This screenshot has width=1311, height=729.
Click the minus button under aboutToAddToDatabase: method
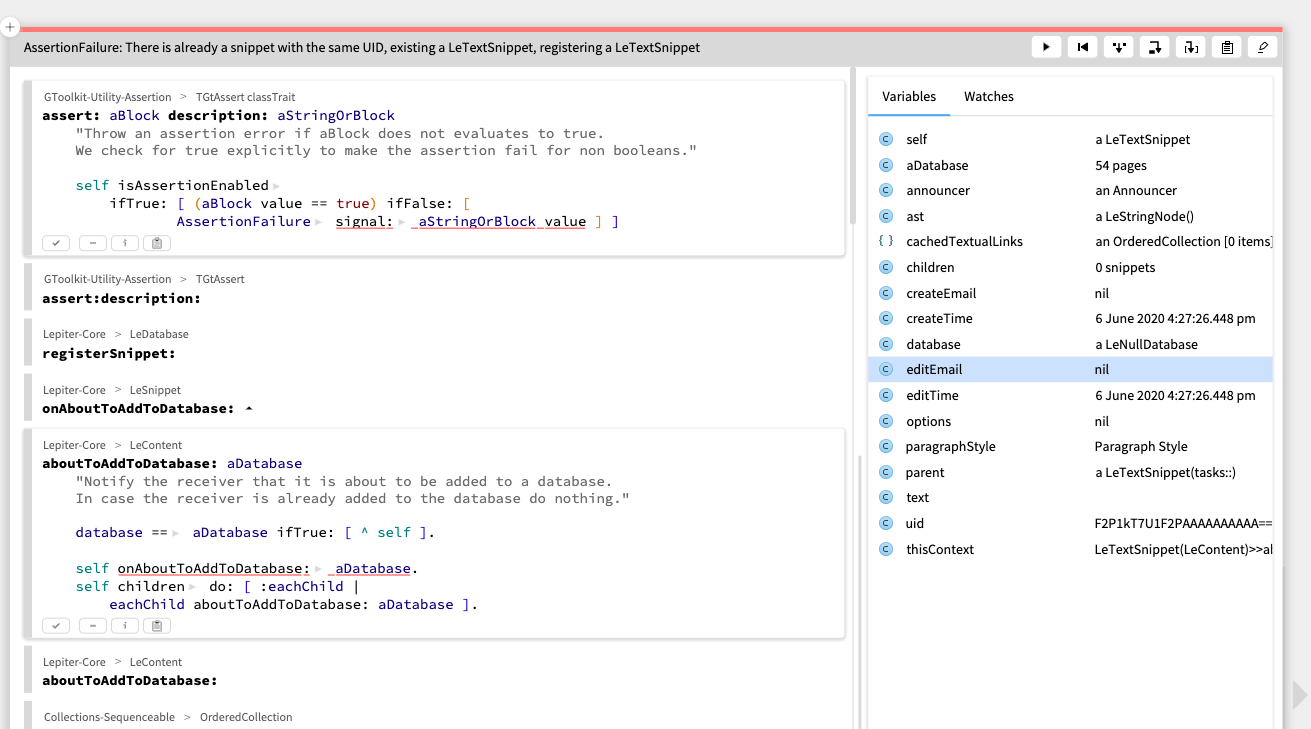coord(92,626)
